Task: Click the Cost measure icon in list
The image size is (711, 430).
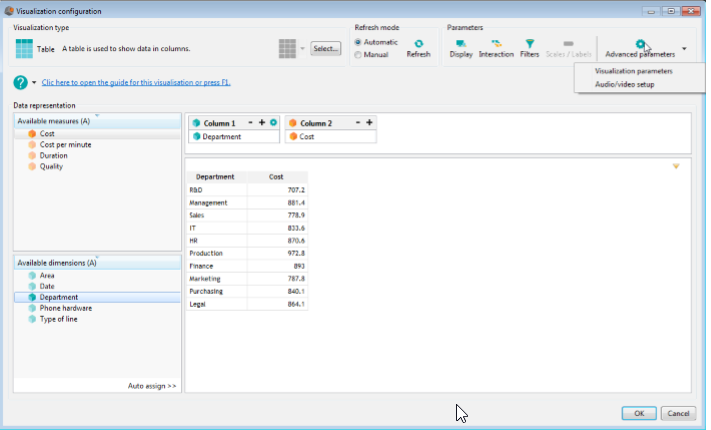Action: 32,133
